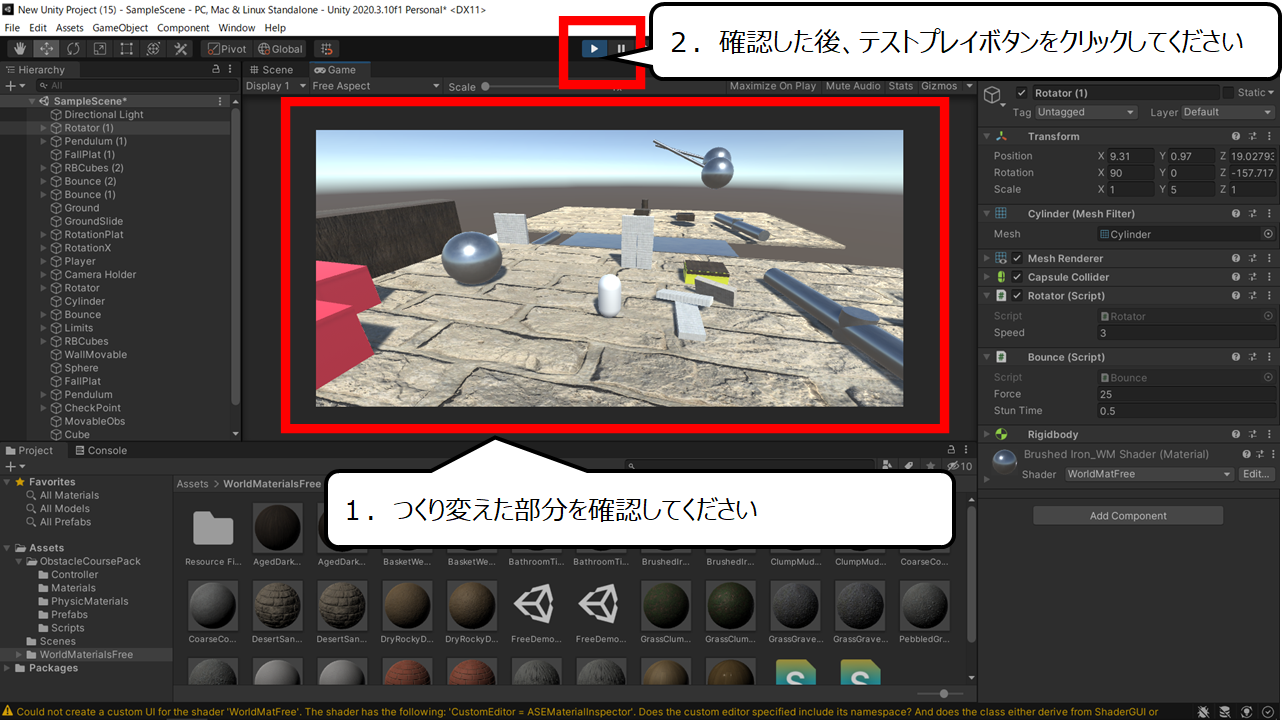Collapse the Transform component
The width and height of the screenshot is (1282, 720).
coord(987,136)
